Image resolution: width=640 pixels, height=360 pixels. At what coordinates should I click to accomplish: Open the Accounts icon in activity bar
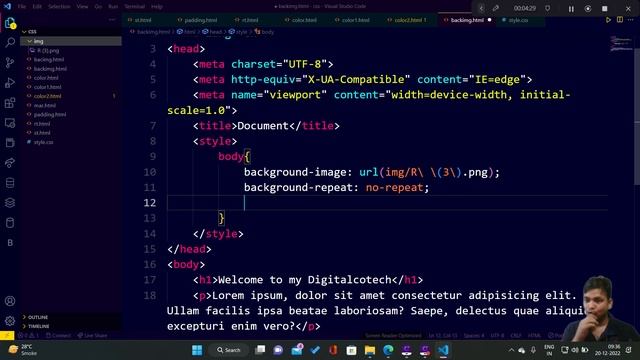[10, 301]
